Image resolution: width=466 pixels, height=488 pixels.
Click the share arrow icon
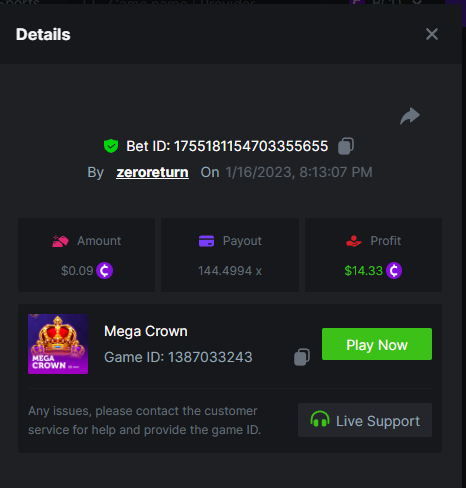click(x=410, y=116)
